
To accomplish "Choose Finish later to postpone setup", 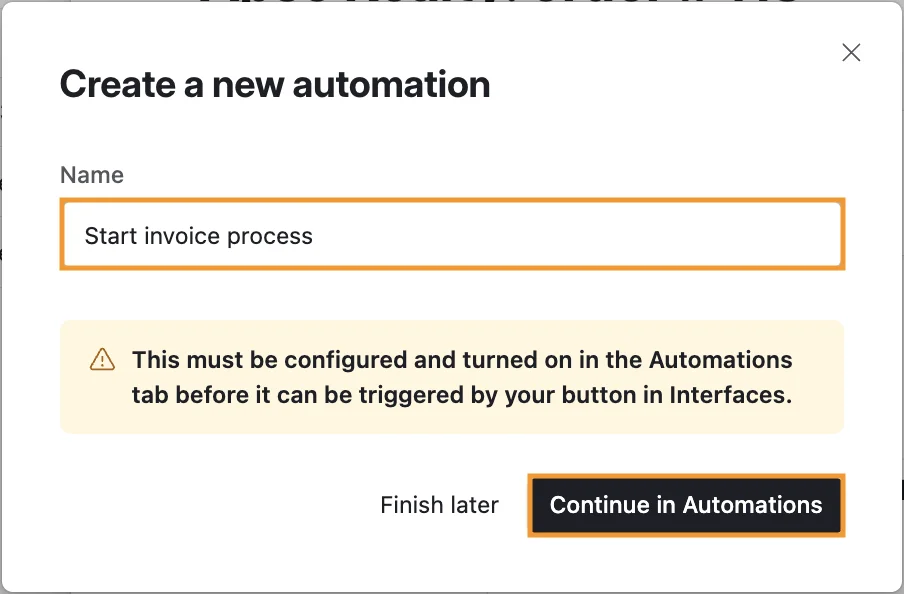I will pos(439,505).
